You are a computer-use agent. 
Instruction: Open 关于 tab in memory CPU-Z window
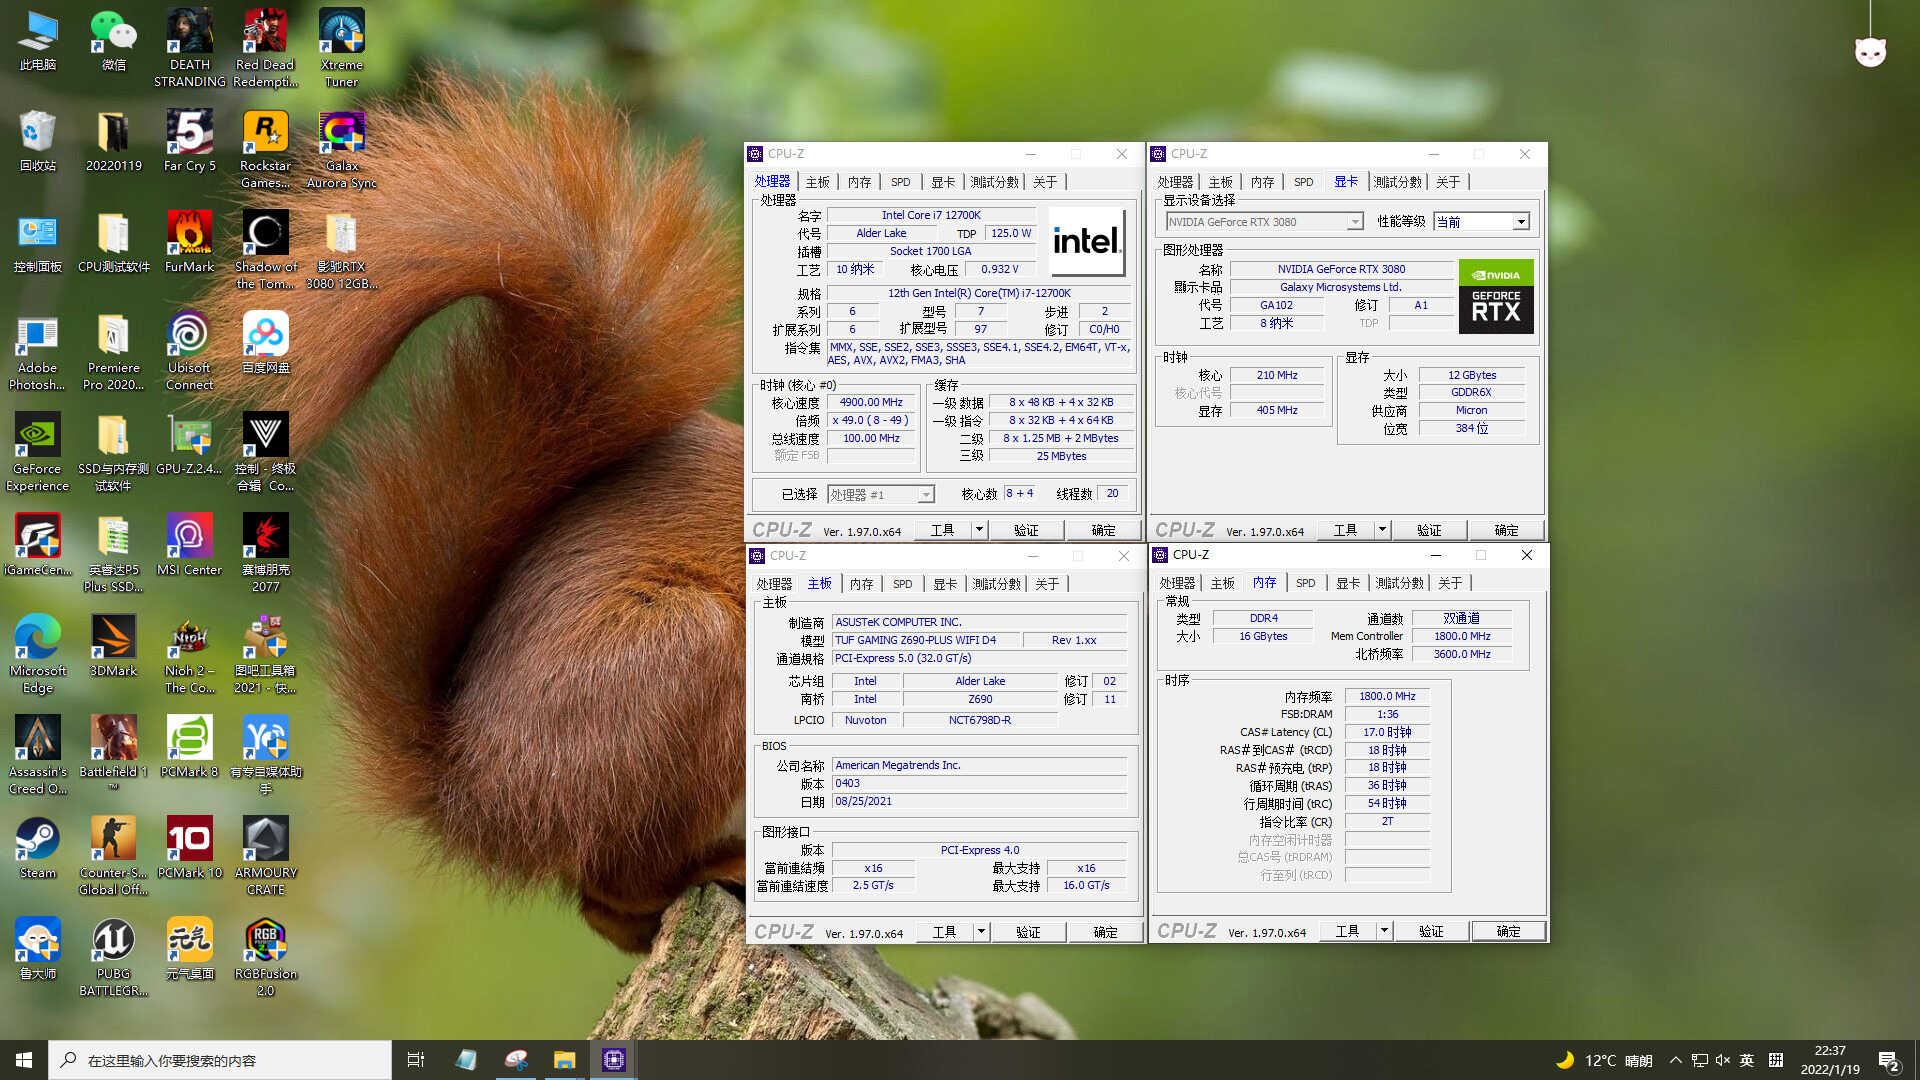click(x=1450, y=583)
